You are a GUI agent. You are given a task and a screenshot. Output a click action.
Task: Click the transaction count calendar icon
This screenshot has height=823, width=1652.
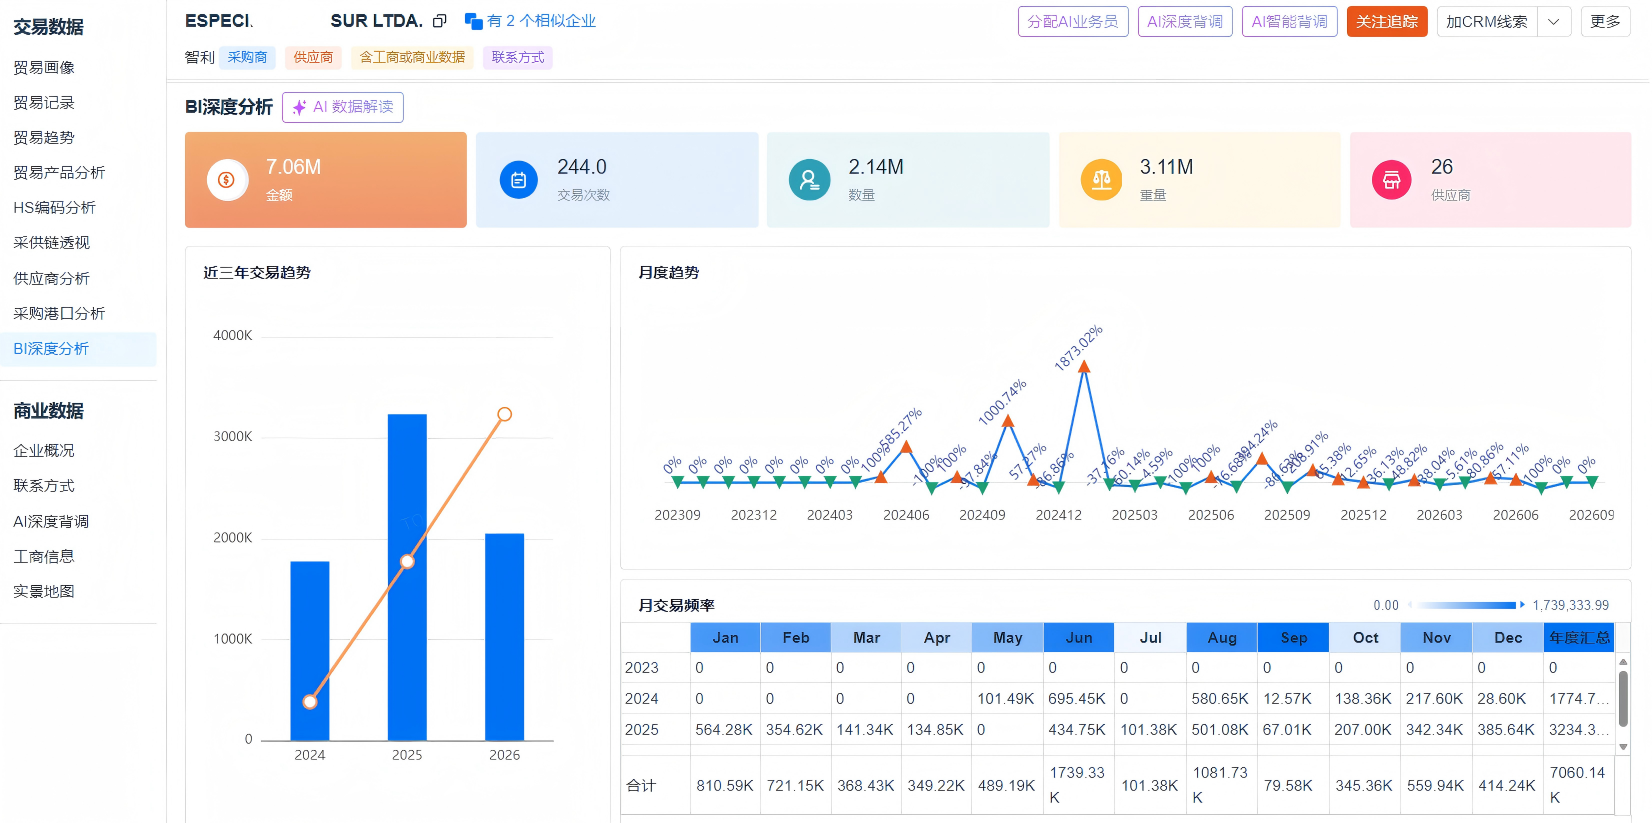click(x=518, y=180)
